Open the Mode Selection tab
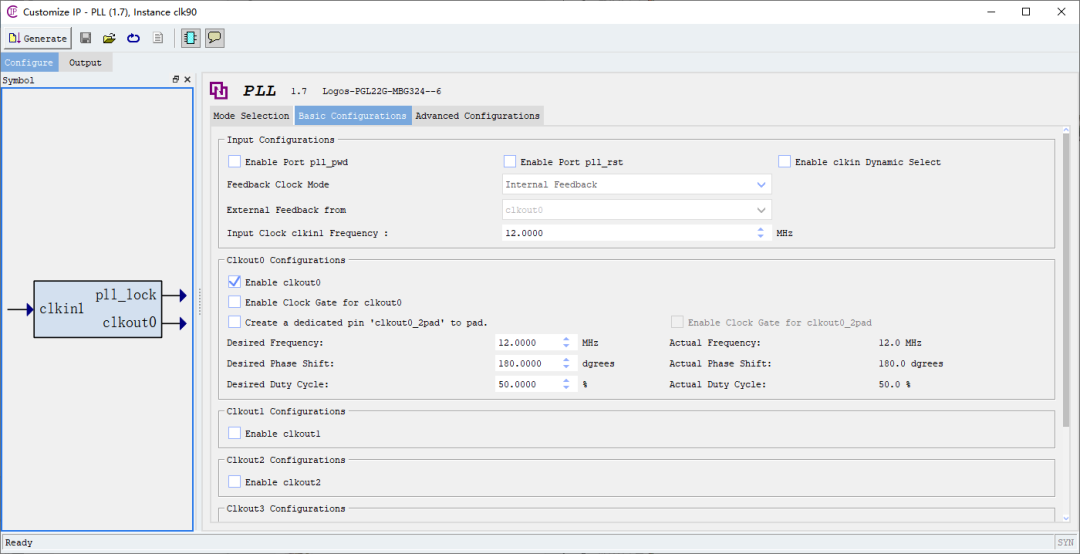The width and height of the screenshot is (1080, 554). 251,116
